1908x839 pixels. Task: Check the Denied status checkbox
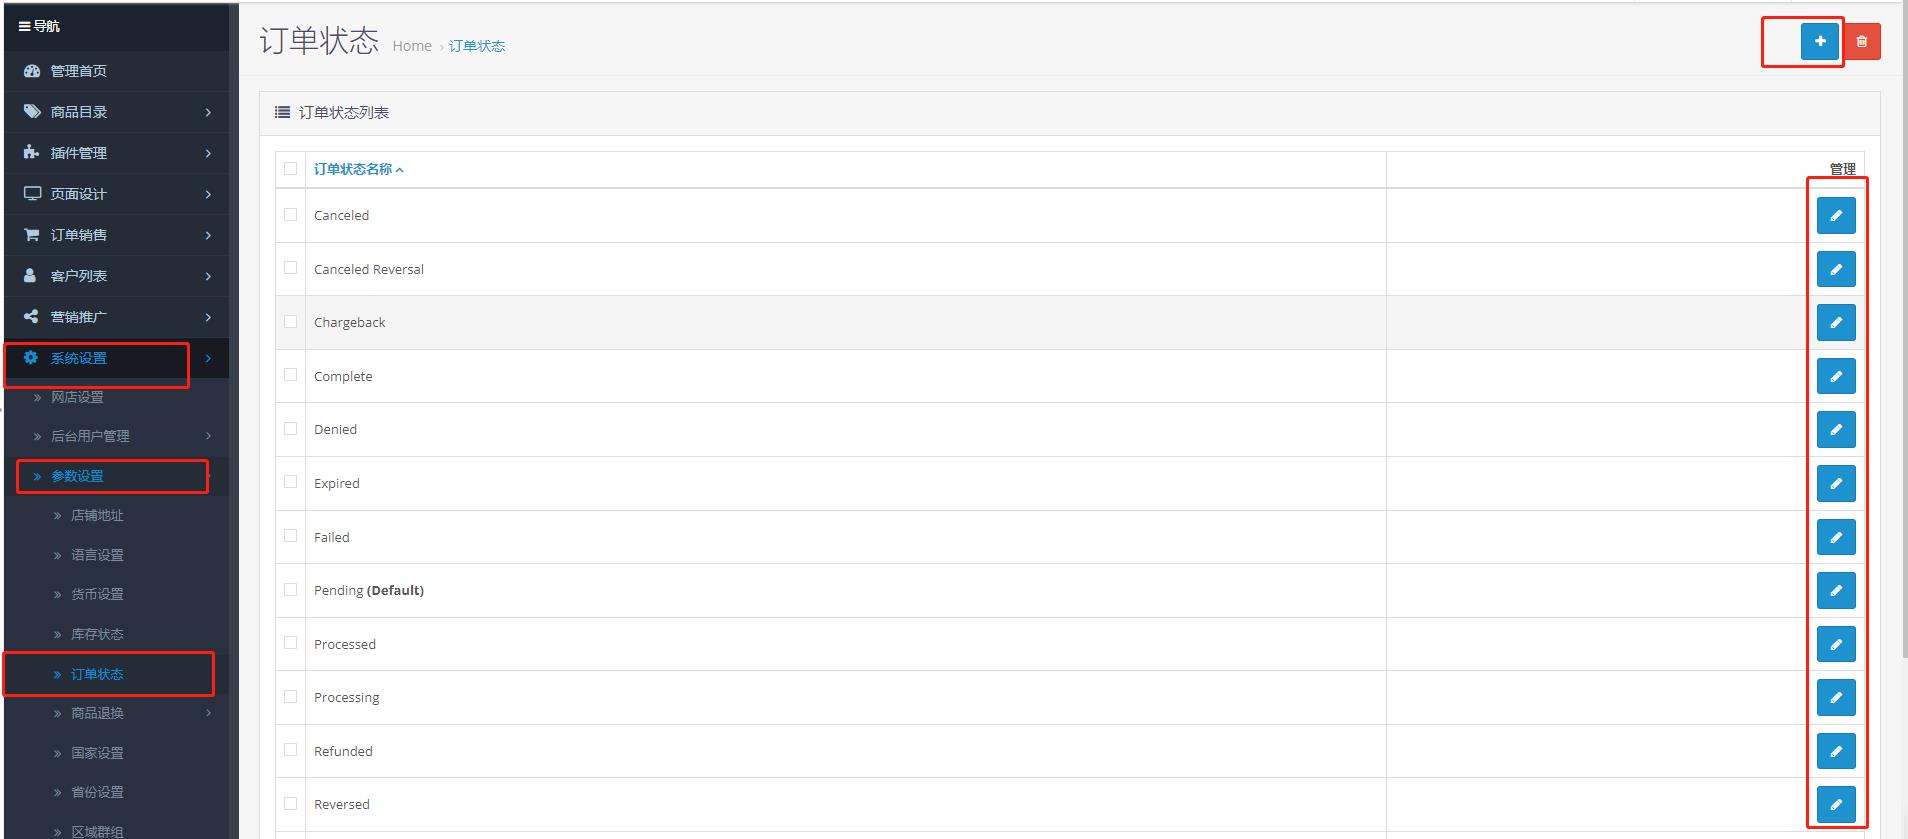(291, 428)
